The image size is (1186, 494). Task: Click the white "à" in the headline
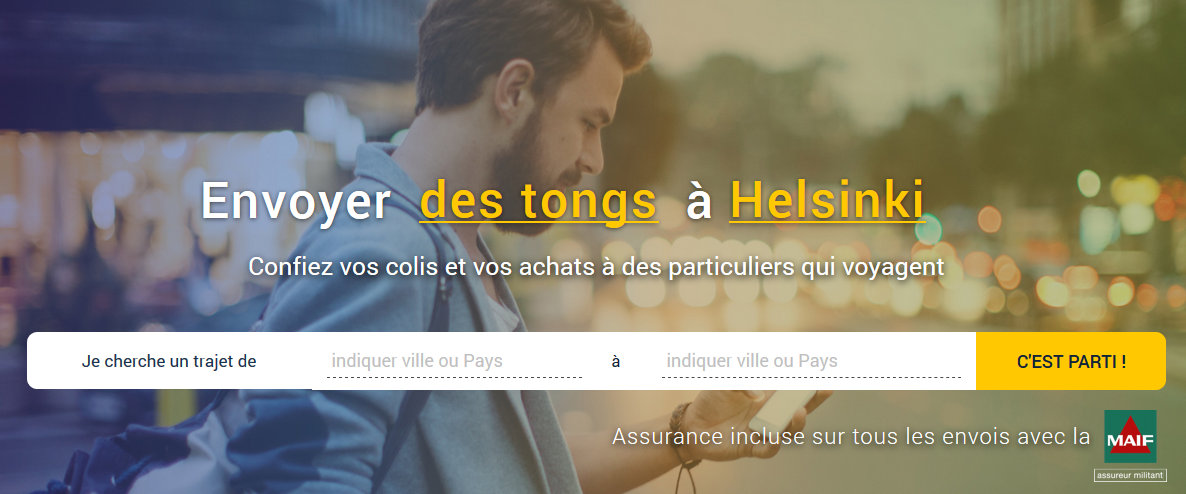point(700,203)
